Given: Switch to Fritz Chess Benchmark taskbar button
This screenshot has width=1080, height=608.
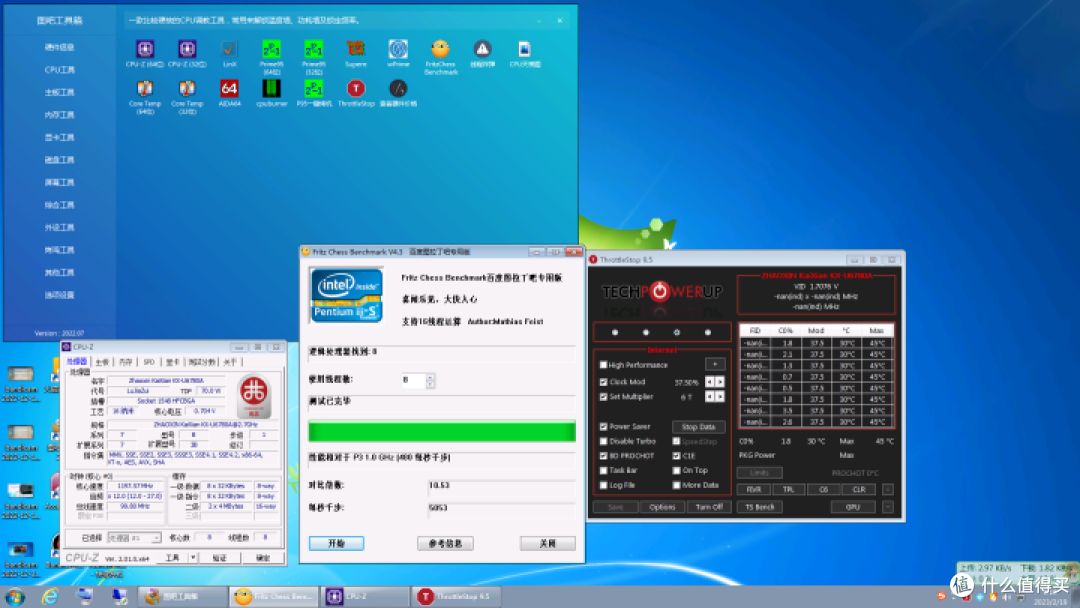Looking at the screenshot, I should pos(274,596).
